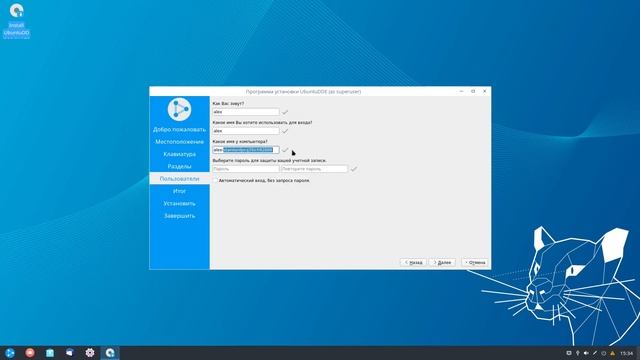Go back with the Назад button
This screenshot has height=360, width=640.
point(413,262)
